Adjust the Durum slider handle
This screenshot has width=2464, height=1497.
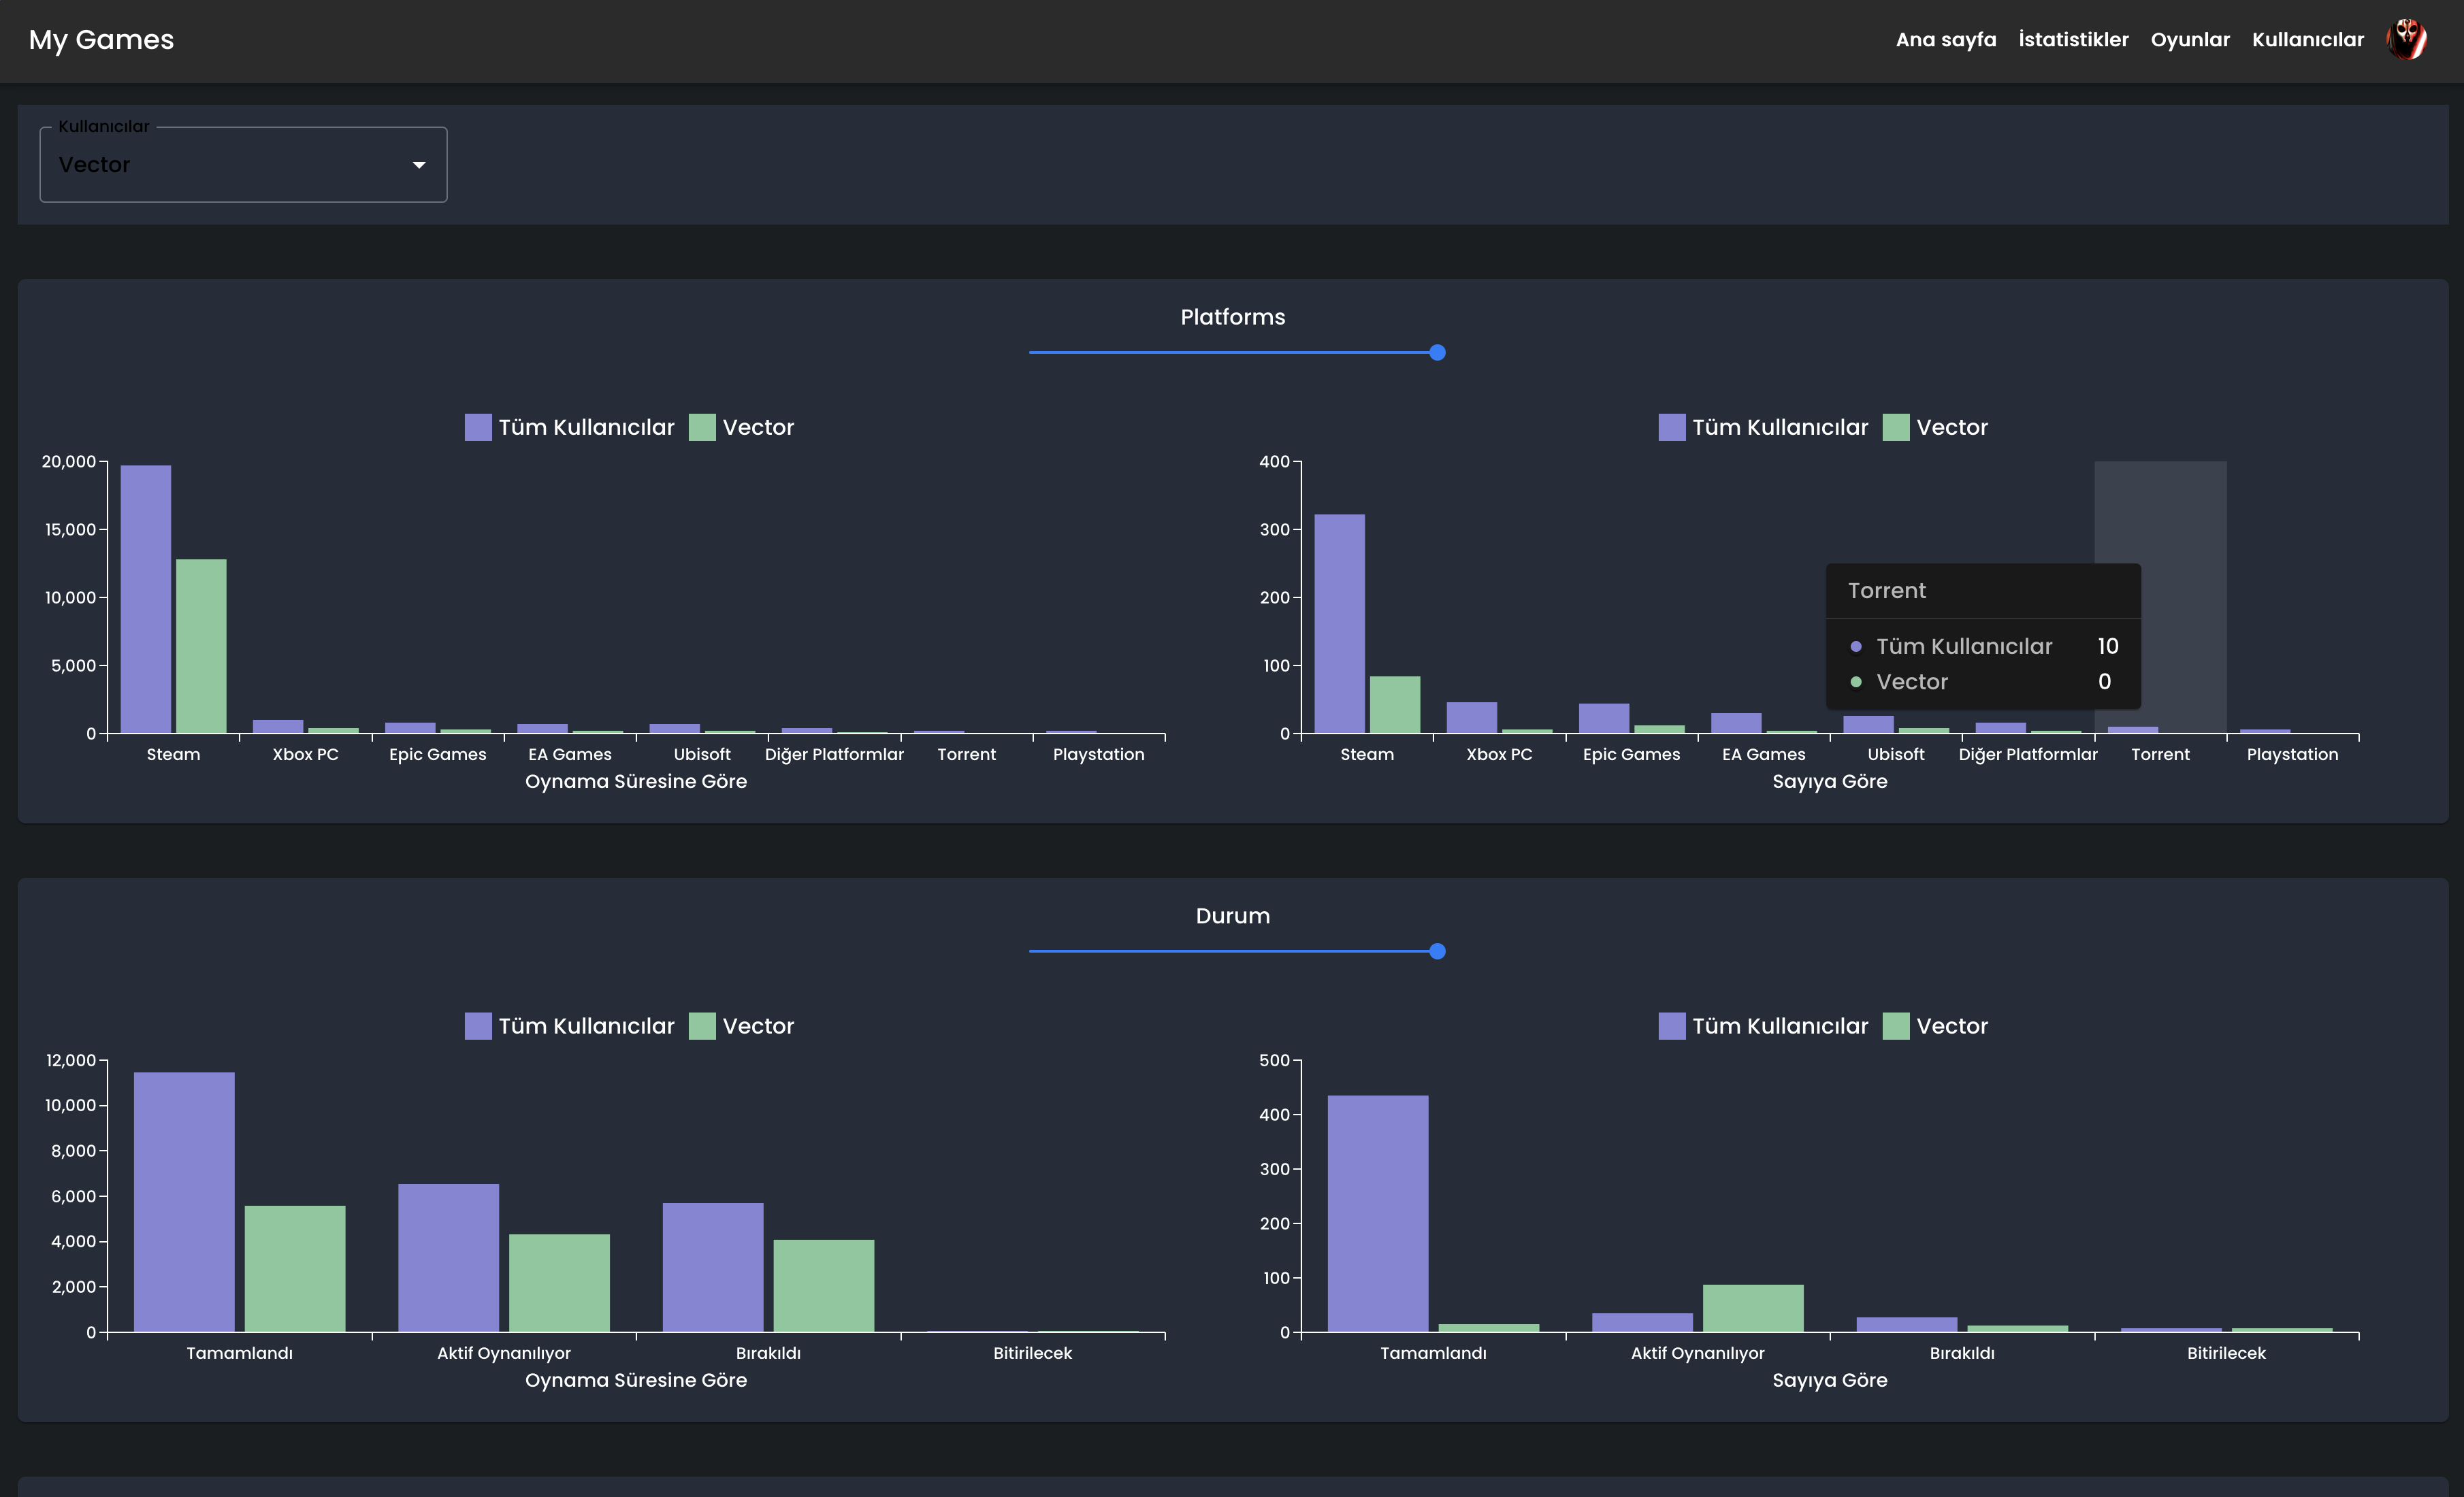tap(1437, 951)
